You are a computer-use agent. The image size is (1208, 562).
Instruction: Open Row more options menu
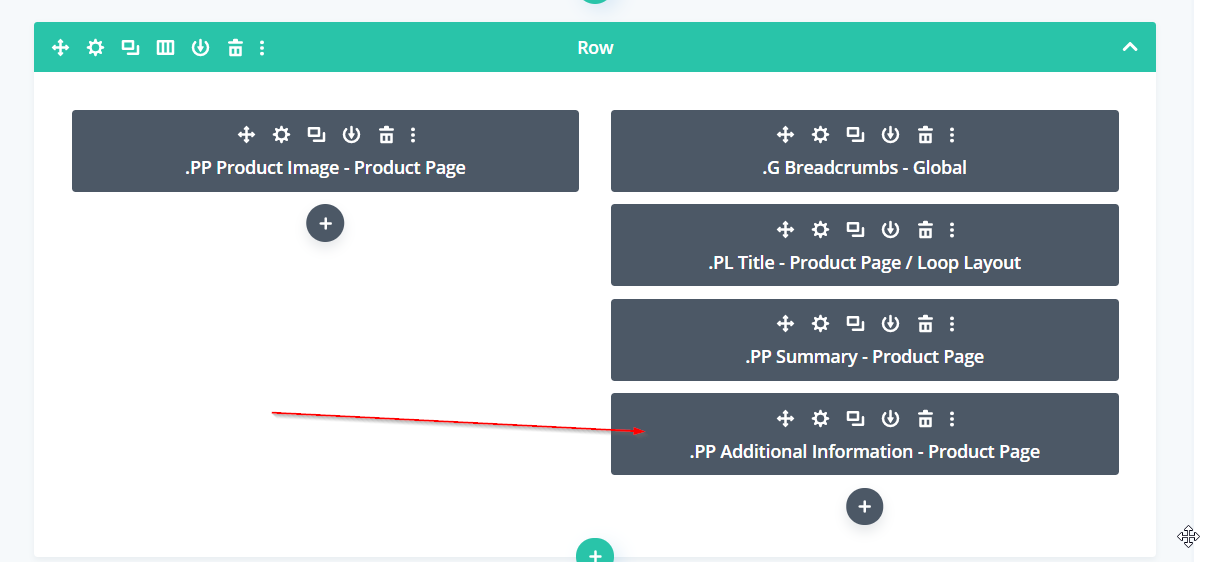pyautogui.click(x=262, y=47)
